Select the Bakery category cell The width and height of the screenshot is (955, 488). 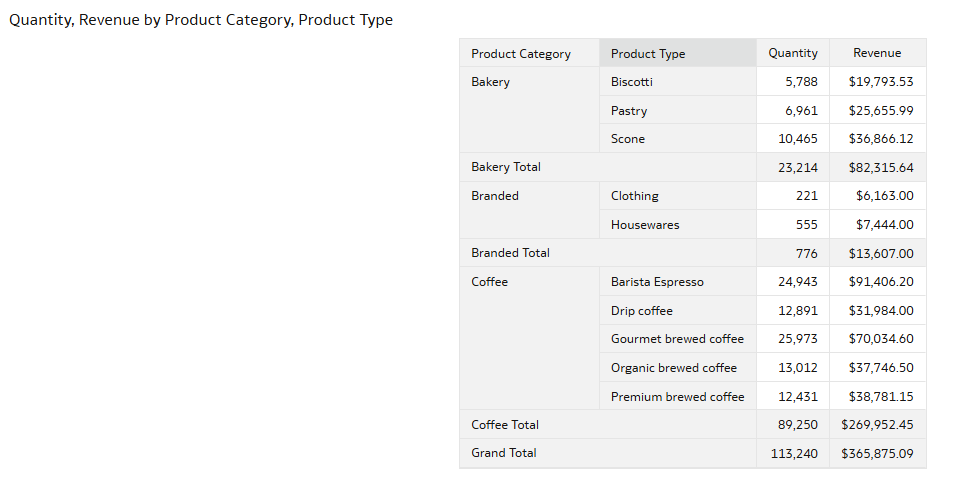point(490,82)
